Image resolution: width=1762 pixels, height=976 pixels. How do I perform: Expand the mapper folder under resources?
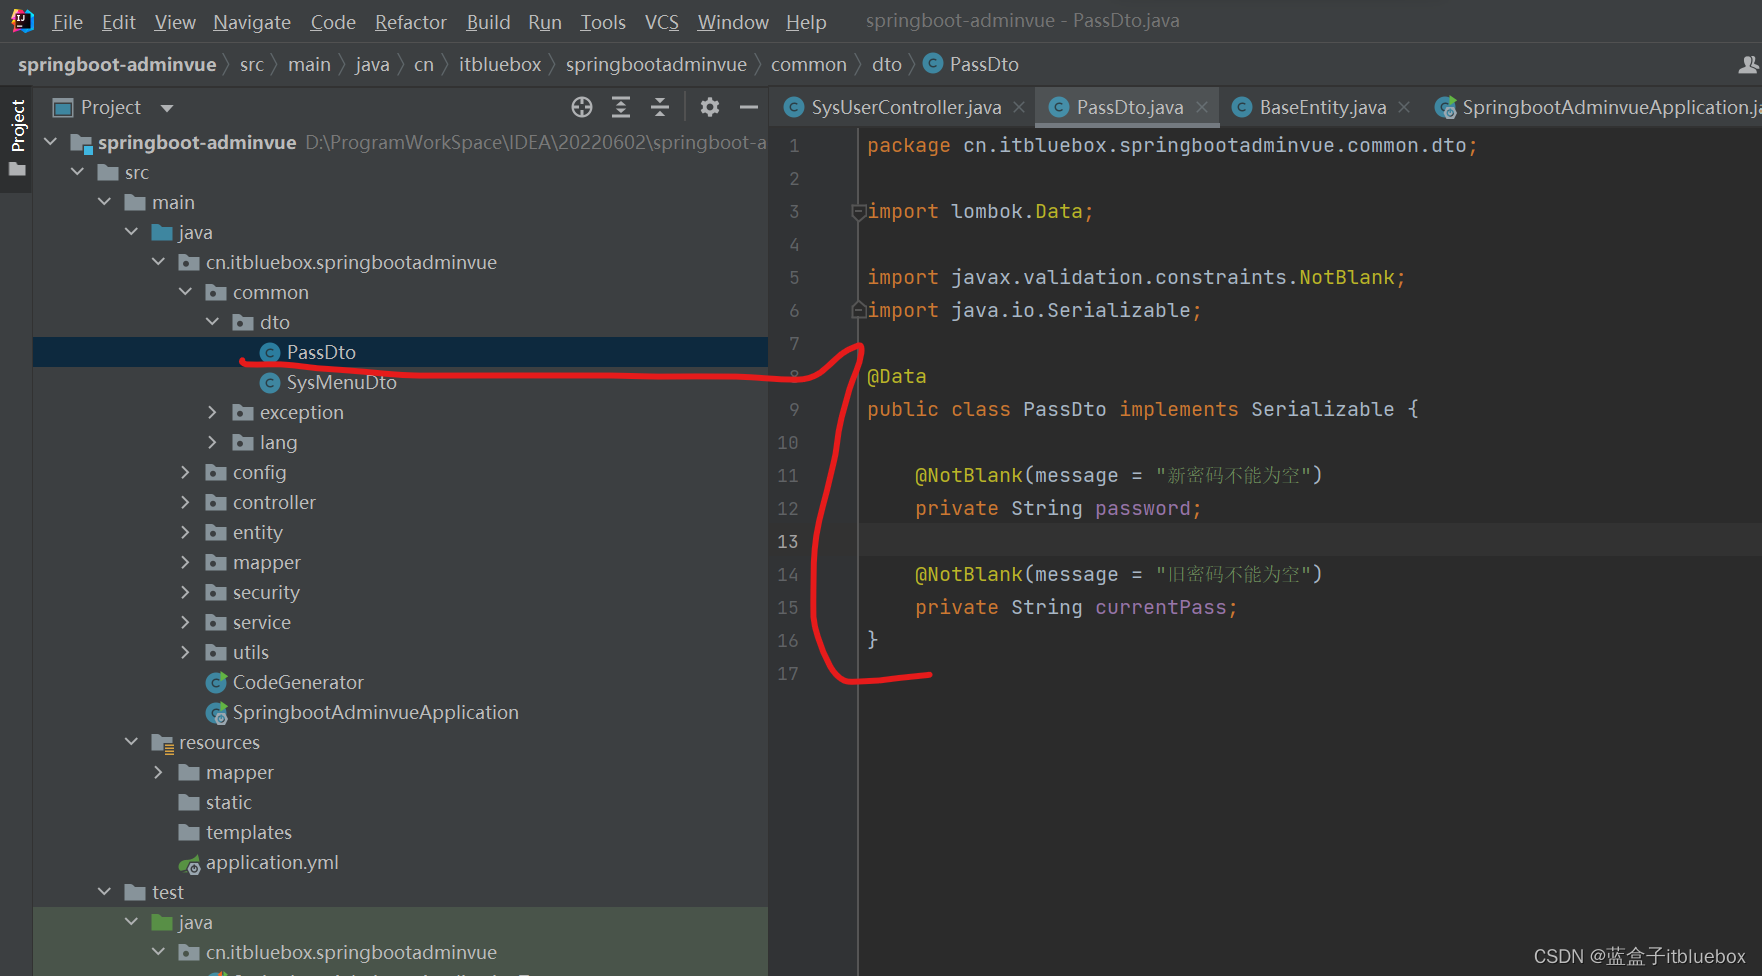(158, 772)
